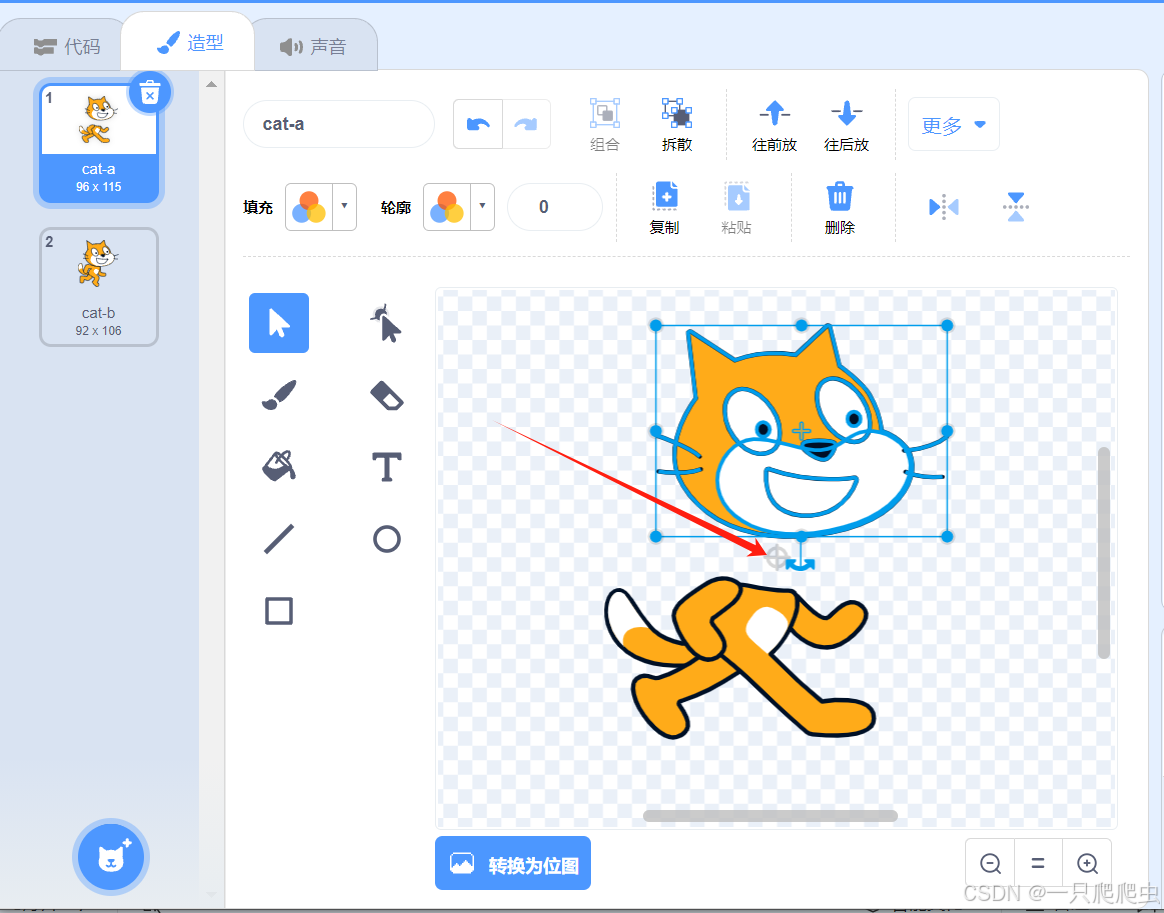Viewport: 1164px width, 913px height.
Task: Flip the selection horizontally
Action: click(x=944, y=206)
